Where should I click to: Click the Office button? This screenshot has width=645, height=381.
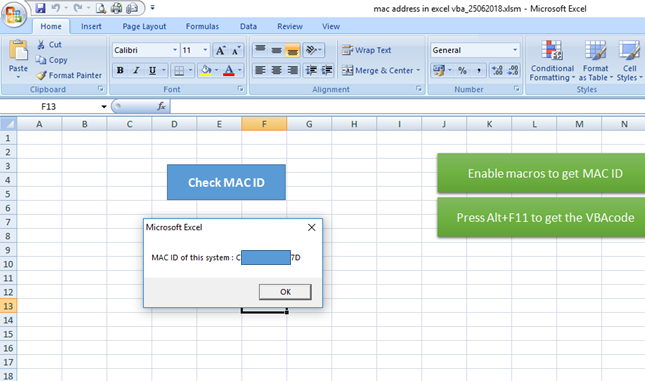(x=14, y=15)
